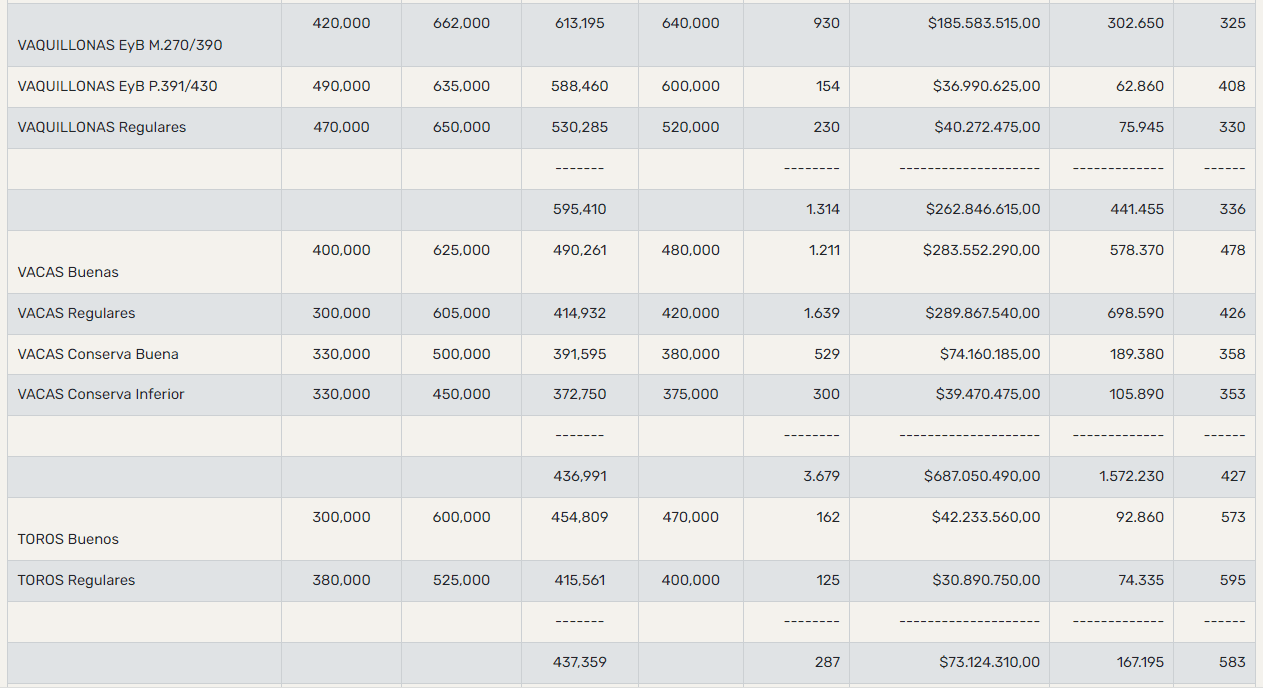The height and width of the screenshot is (693, 1263).
Task: Select the VAQUILLONAS EyB P.391/430 category cell
Action: click(x=117, y=87)
